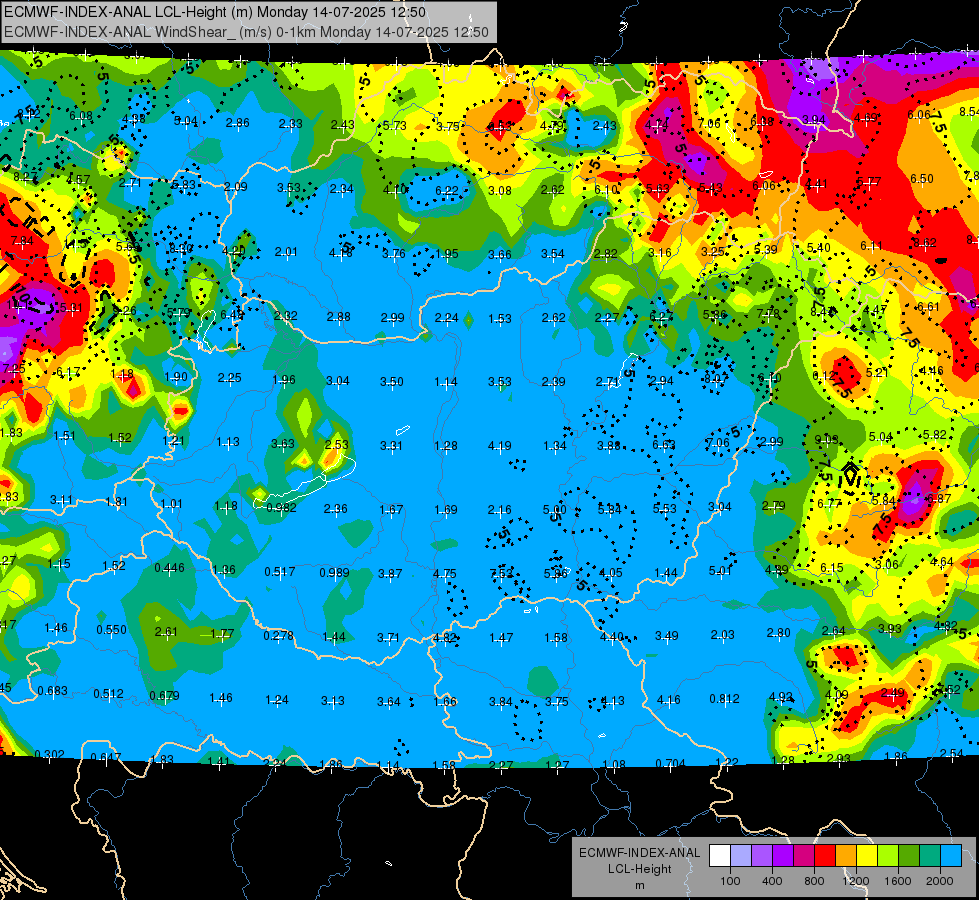Image resolution: width=979 pixels, height=900 pixels.
Task: Click the wind shear value 0.517
Action: tap(280, 571)
